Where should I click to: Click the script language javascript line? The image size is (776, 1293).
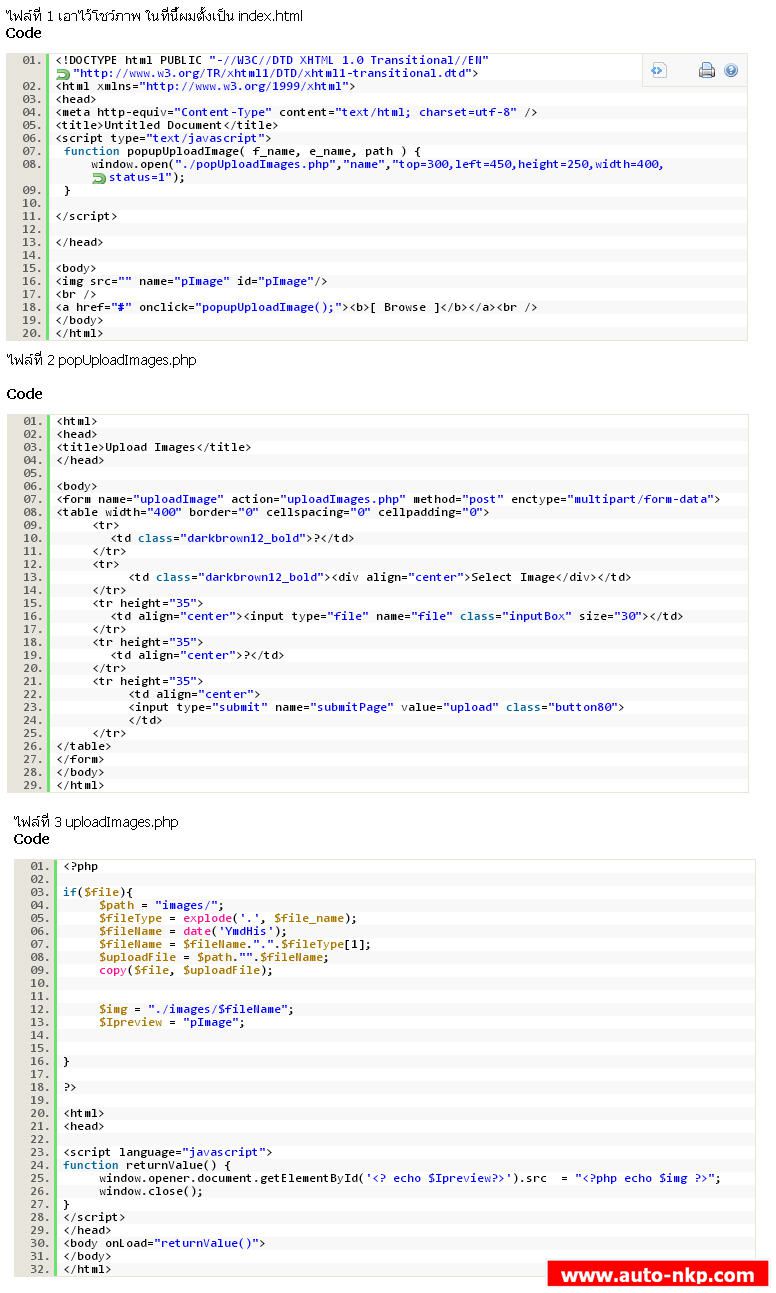coord(167,1152)
